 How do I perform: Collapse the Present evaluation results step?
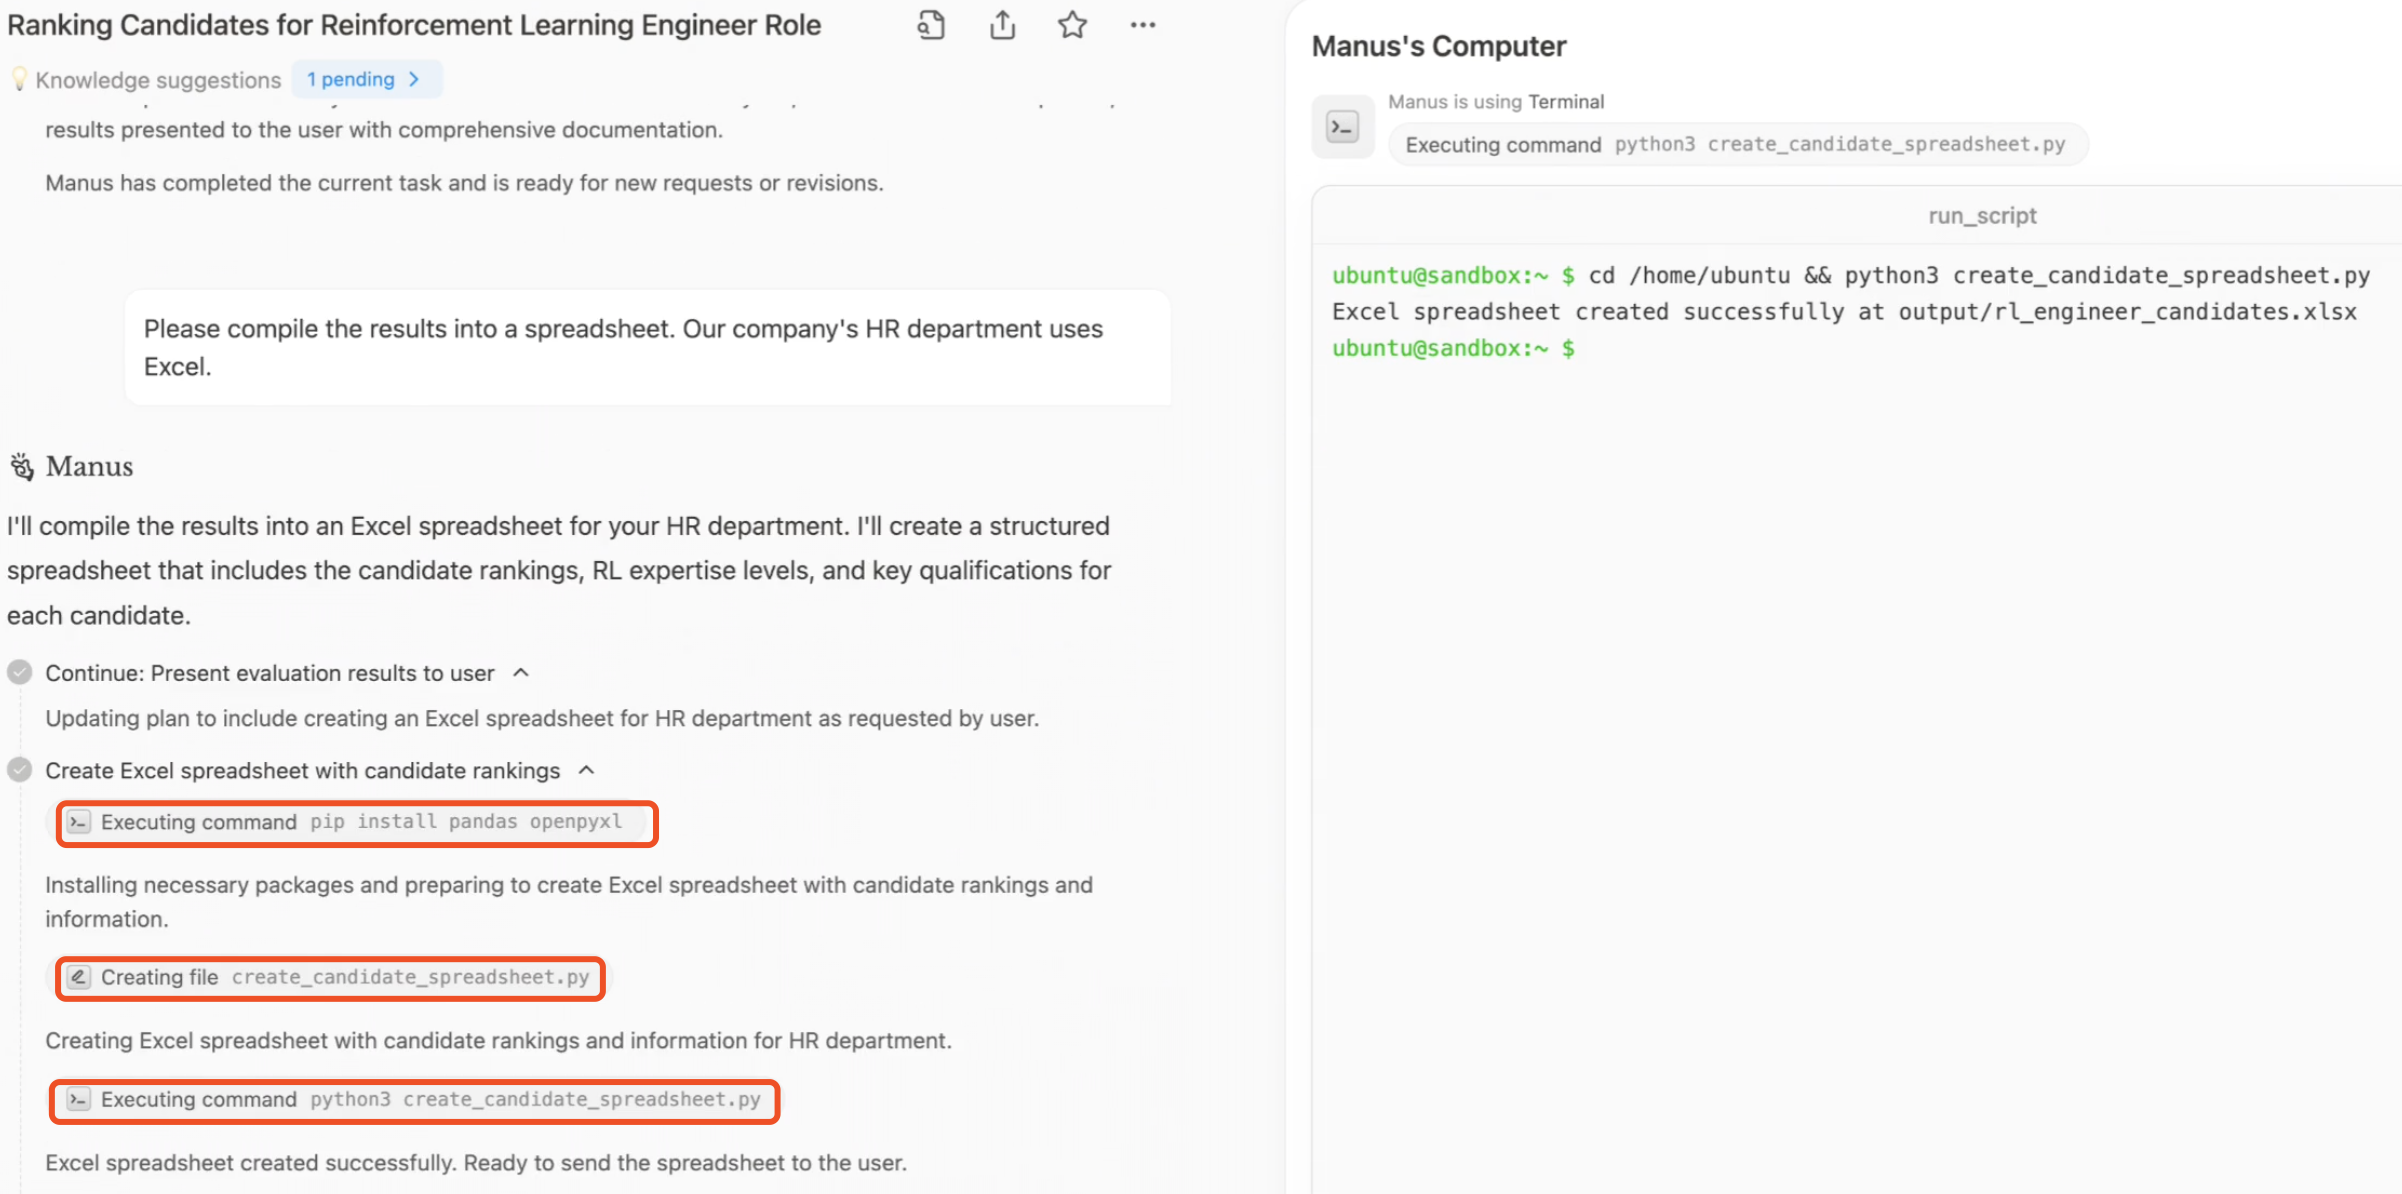521,673
